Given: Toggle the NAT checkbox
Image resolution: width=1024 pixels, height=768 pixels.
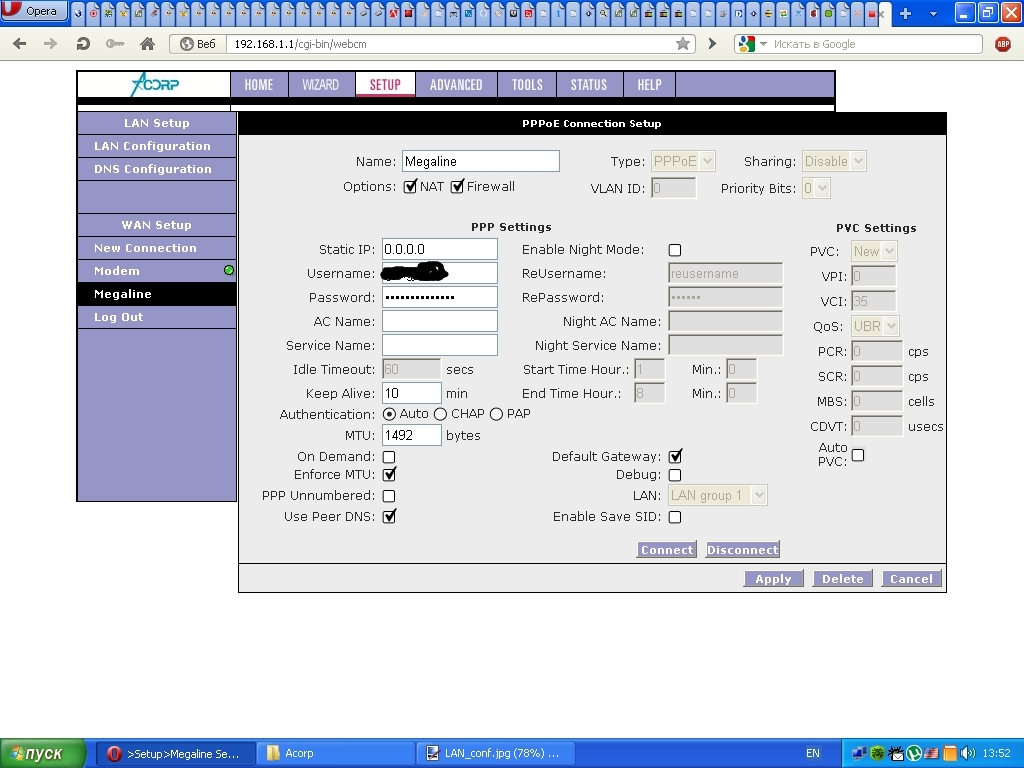Looking at the screenshot, I should tap(410, 187).
